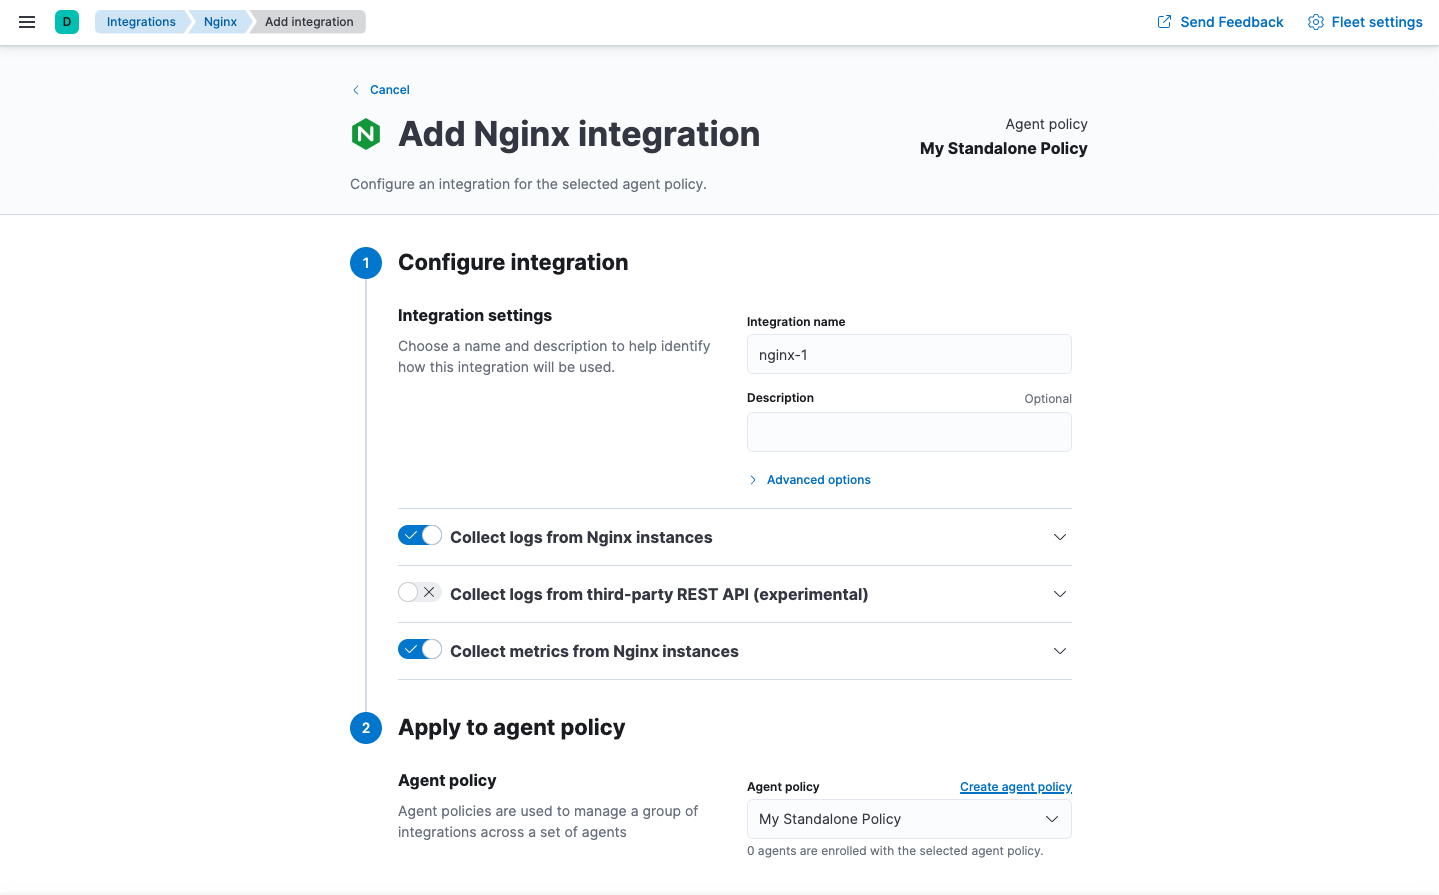Click inside the Description field
Image resolution: width=1439 pixels, height=895 pixels.
(x=908, y=431)
